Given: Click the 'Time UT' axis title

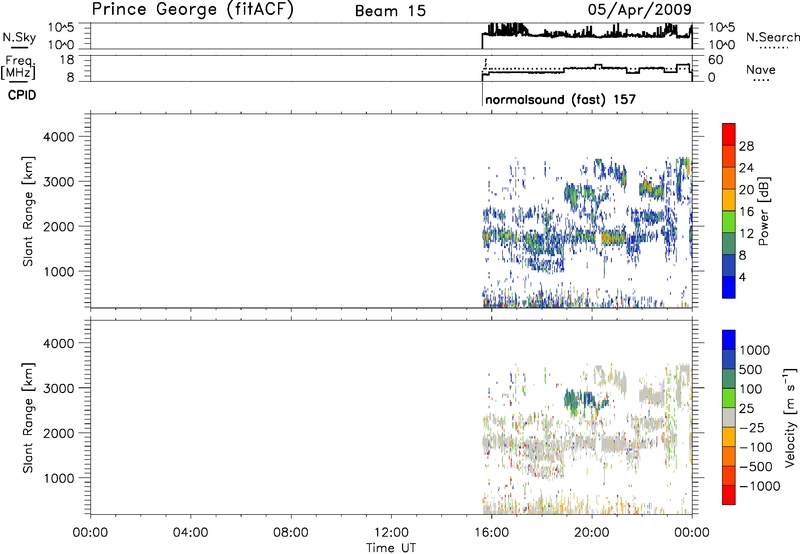Looking at the screenshot, I should click(x=391, y=548).
